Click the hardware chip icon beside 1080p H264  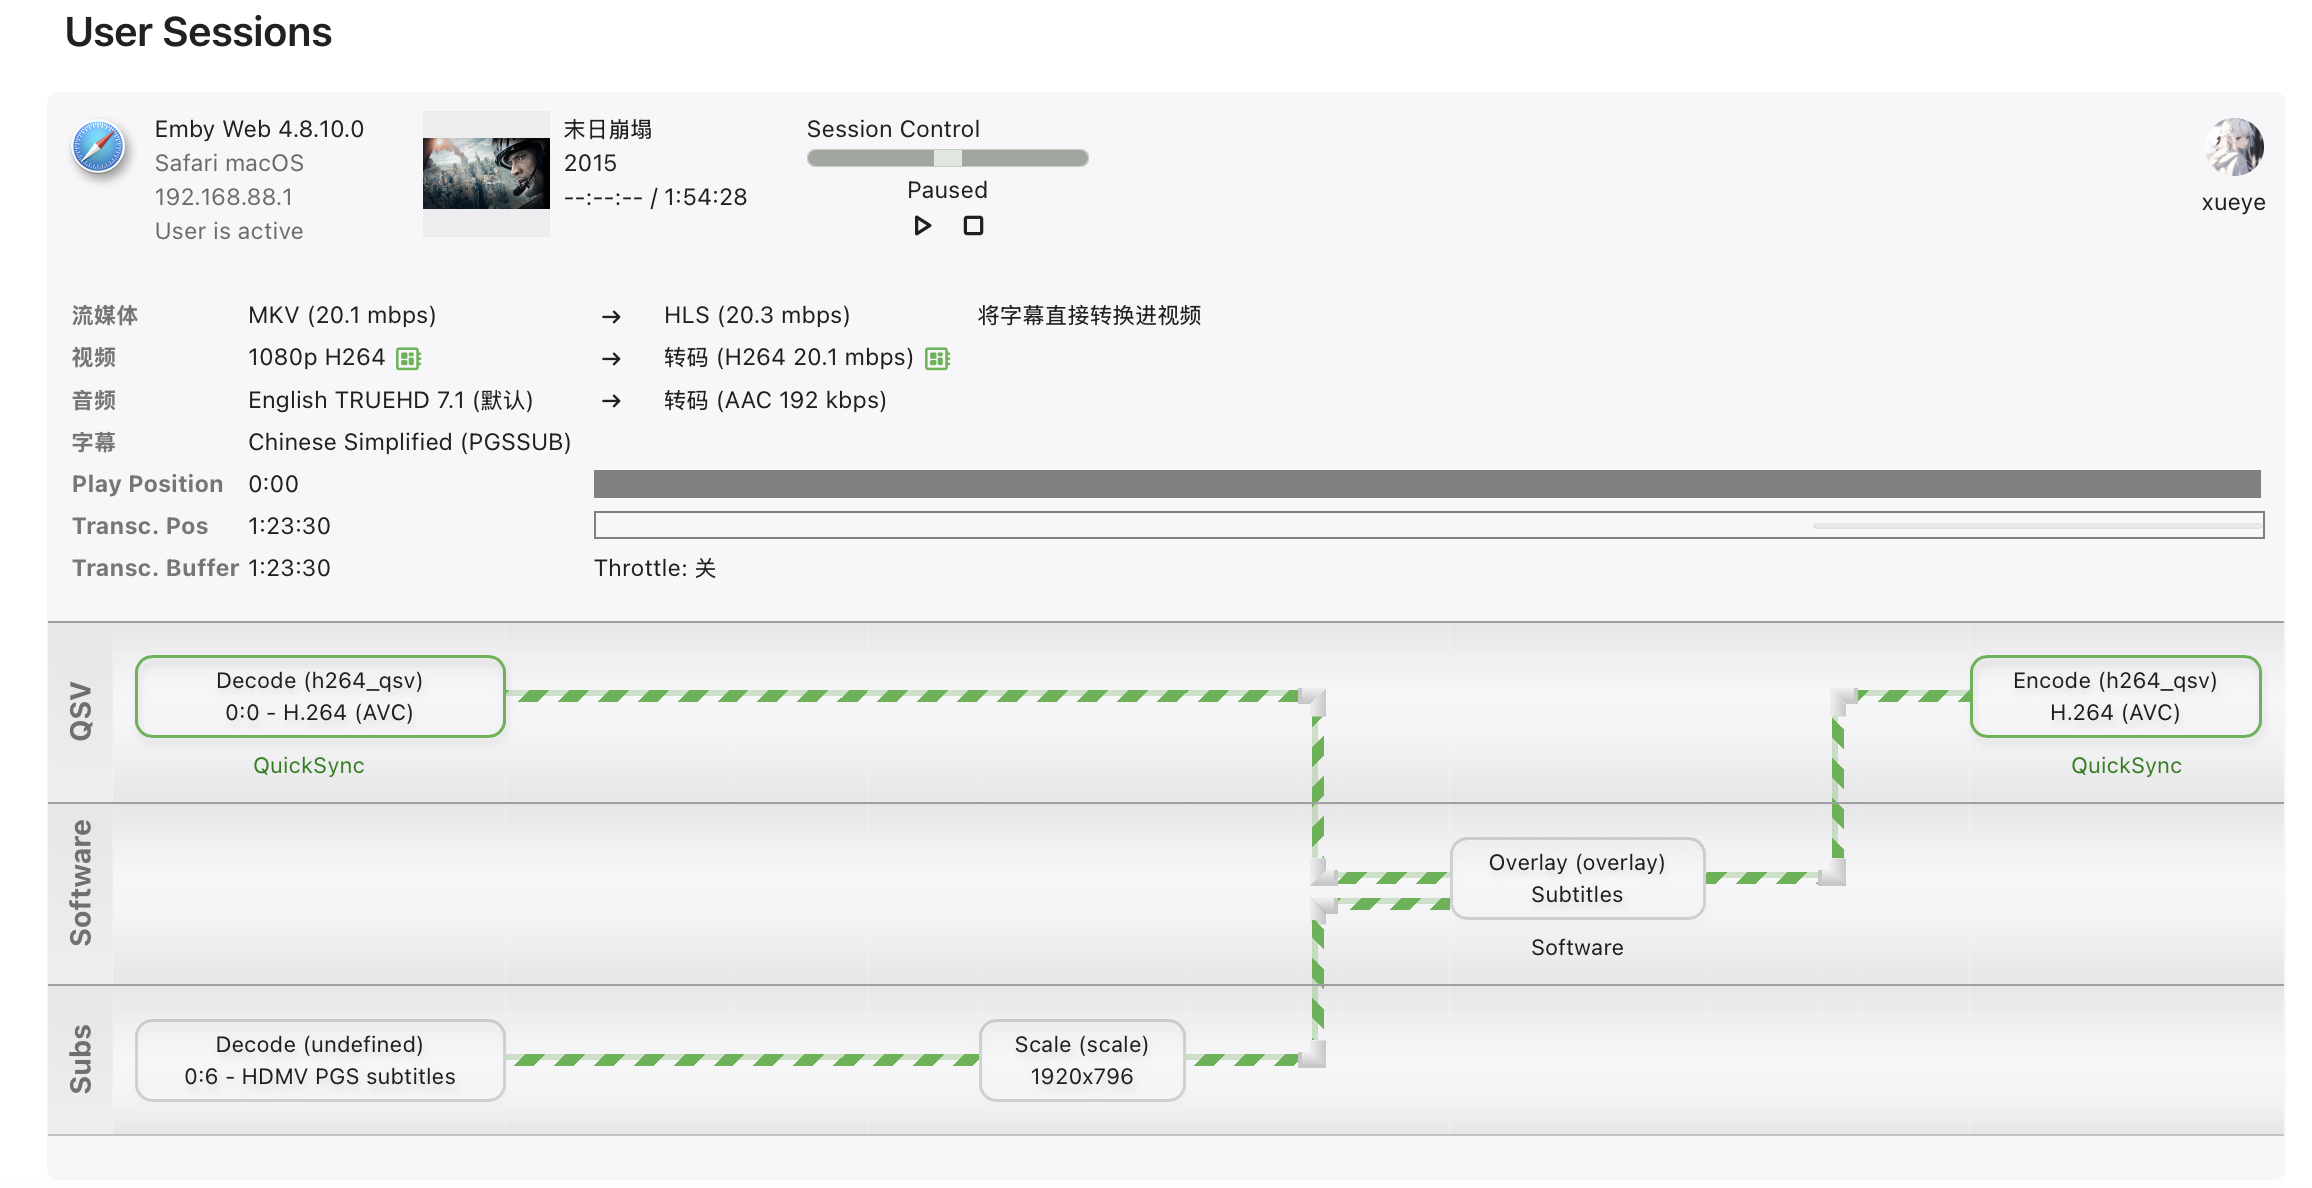pos(408,358)
